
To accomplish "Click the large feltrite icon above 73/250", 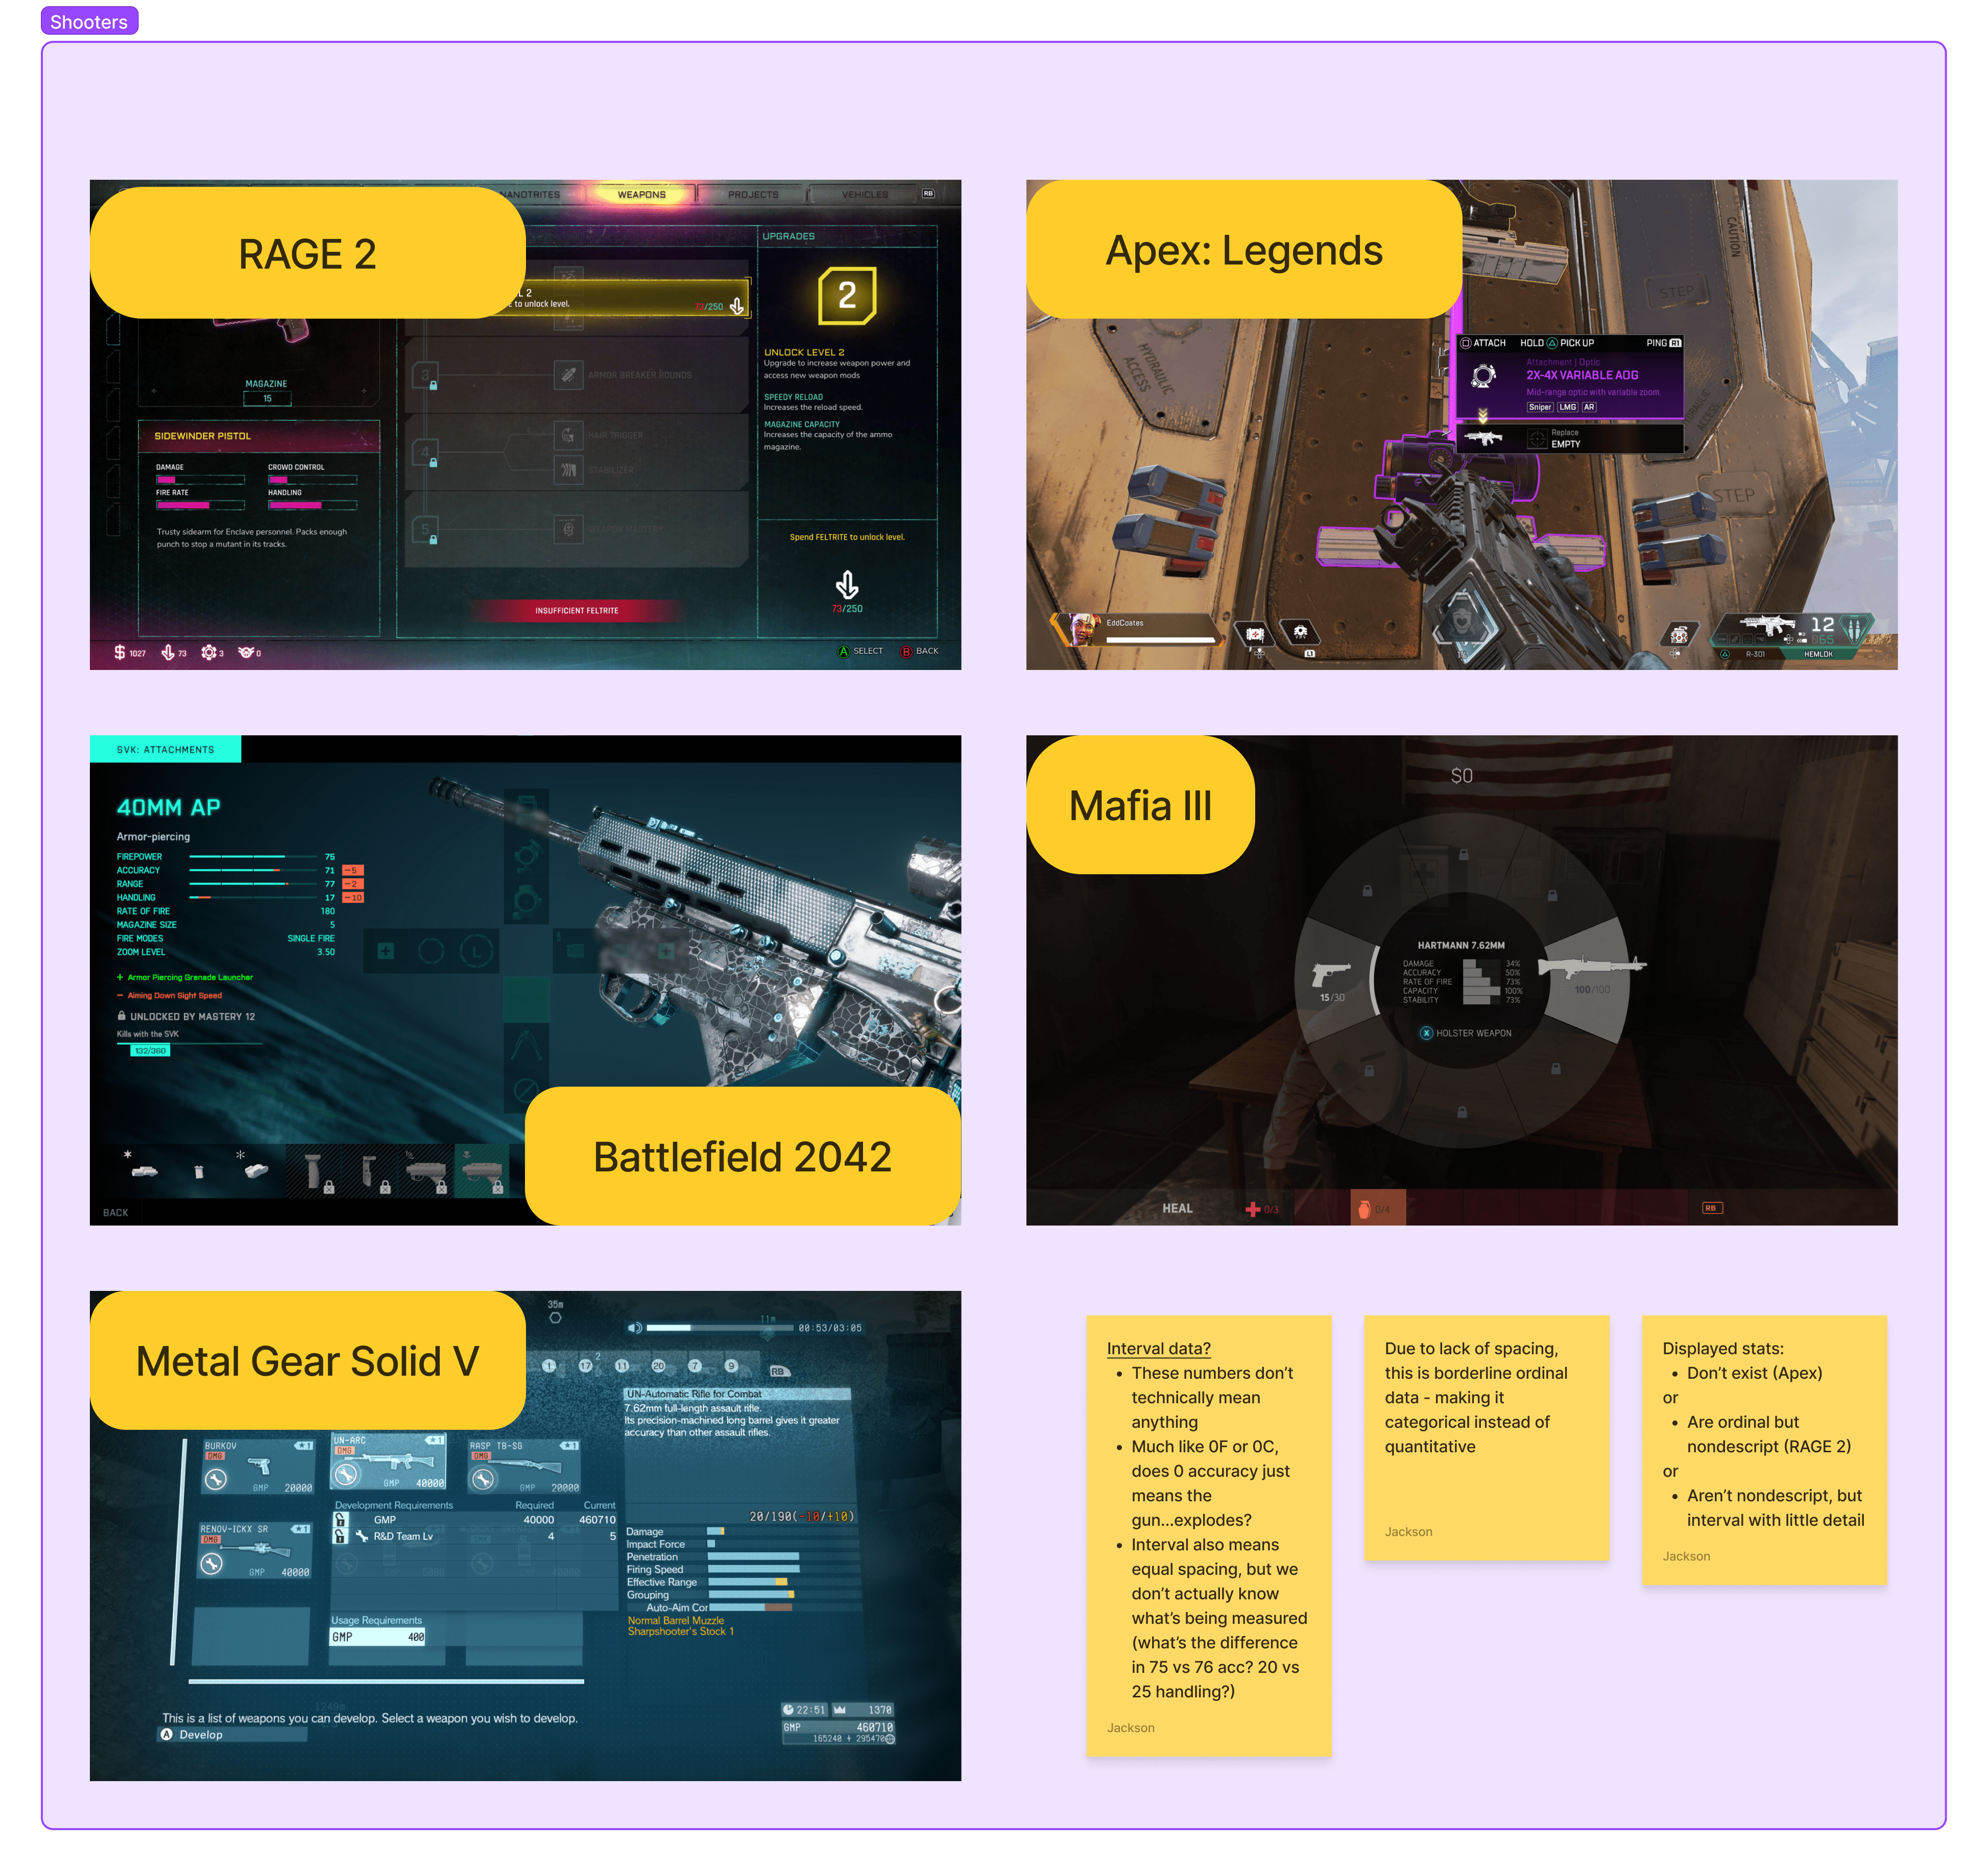I will click(x=847, y=584).
